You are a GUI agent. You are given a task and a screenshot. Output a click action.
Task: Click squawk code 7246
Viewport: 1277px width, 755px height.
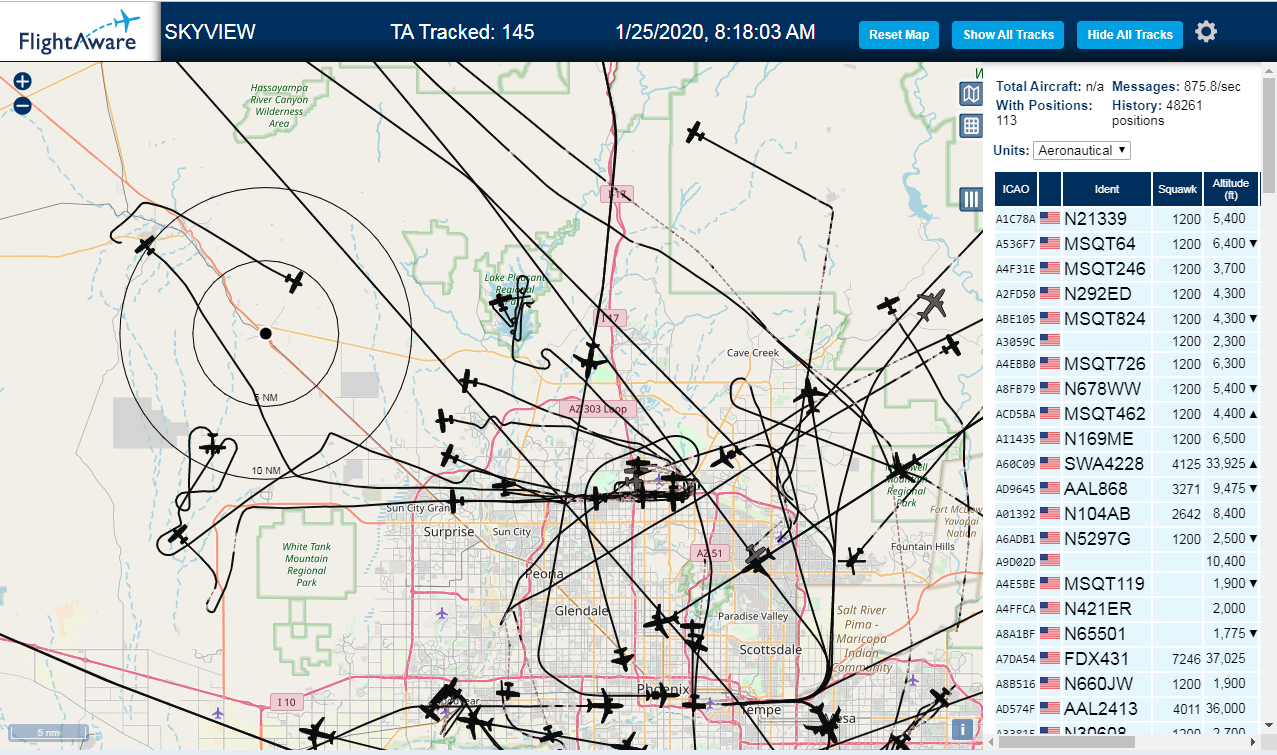coord(1186,658)
